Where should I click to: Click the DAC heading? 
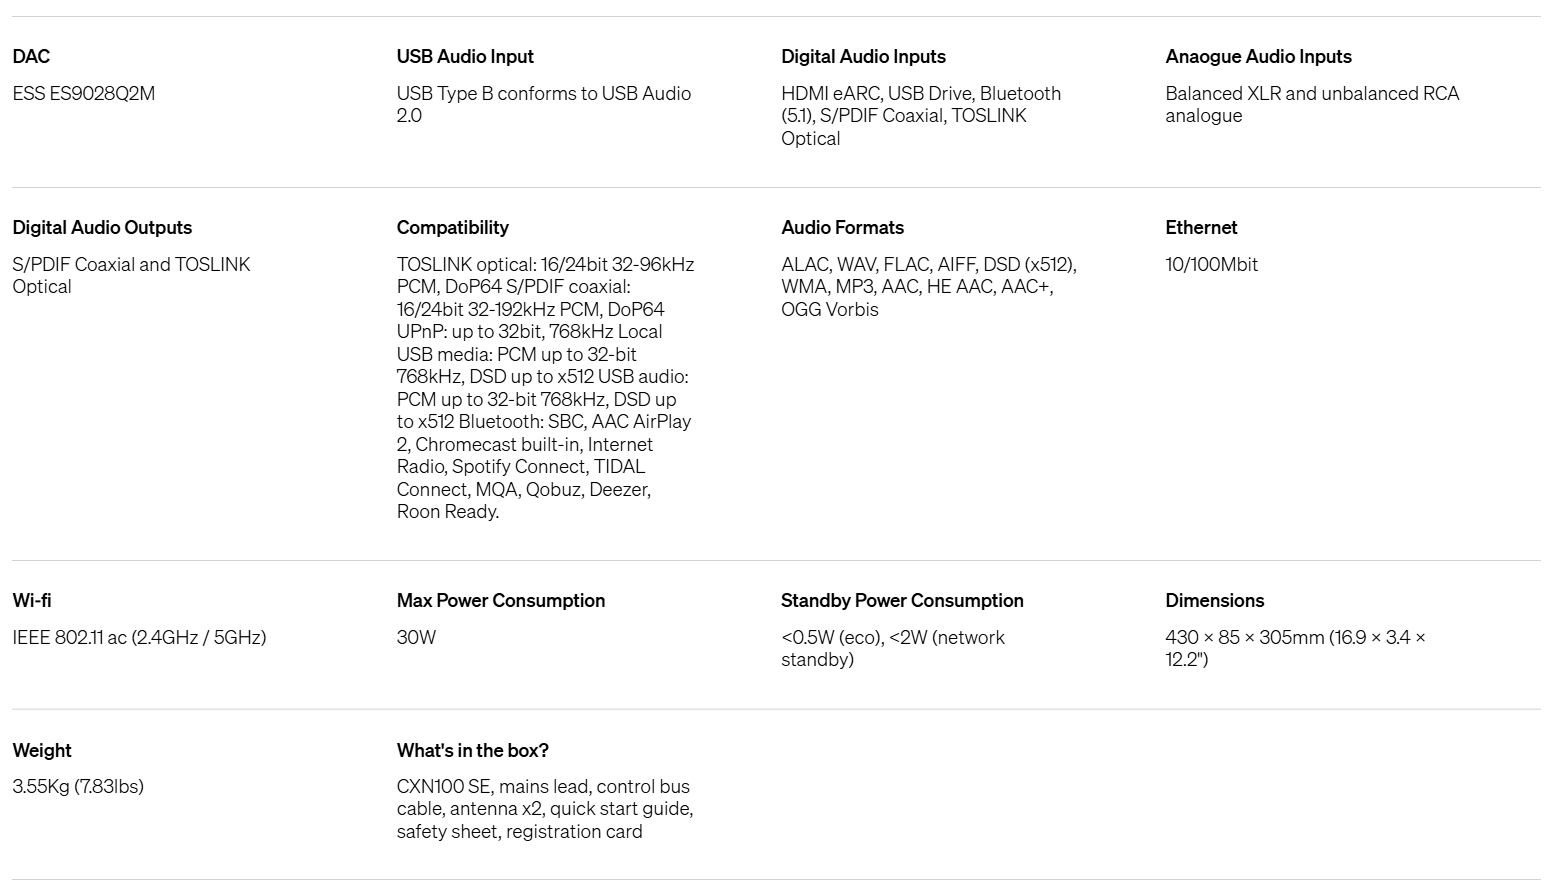tap(31, 57)
